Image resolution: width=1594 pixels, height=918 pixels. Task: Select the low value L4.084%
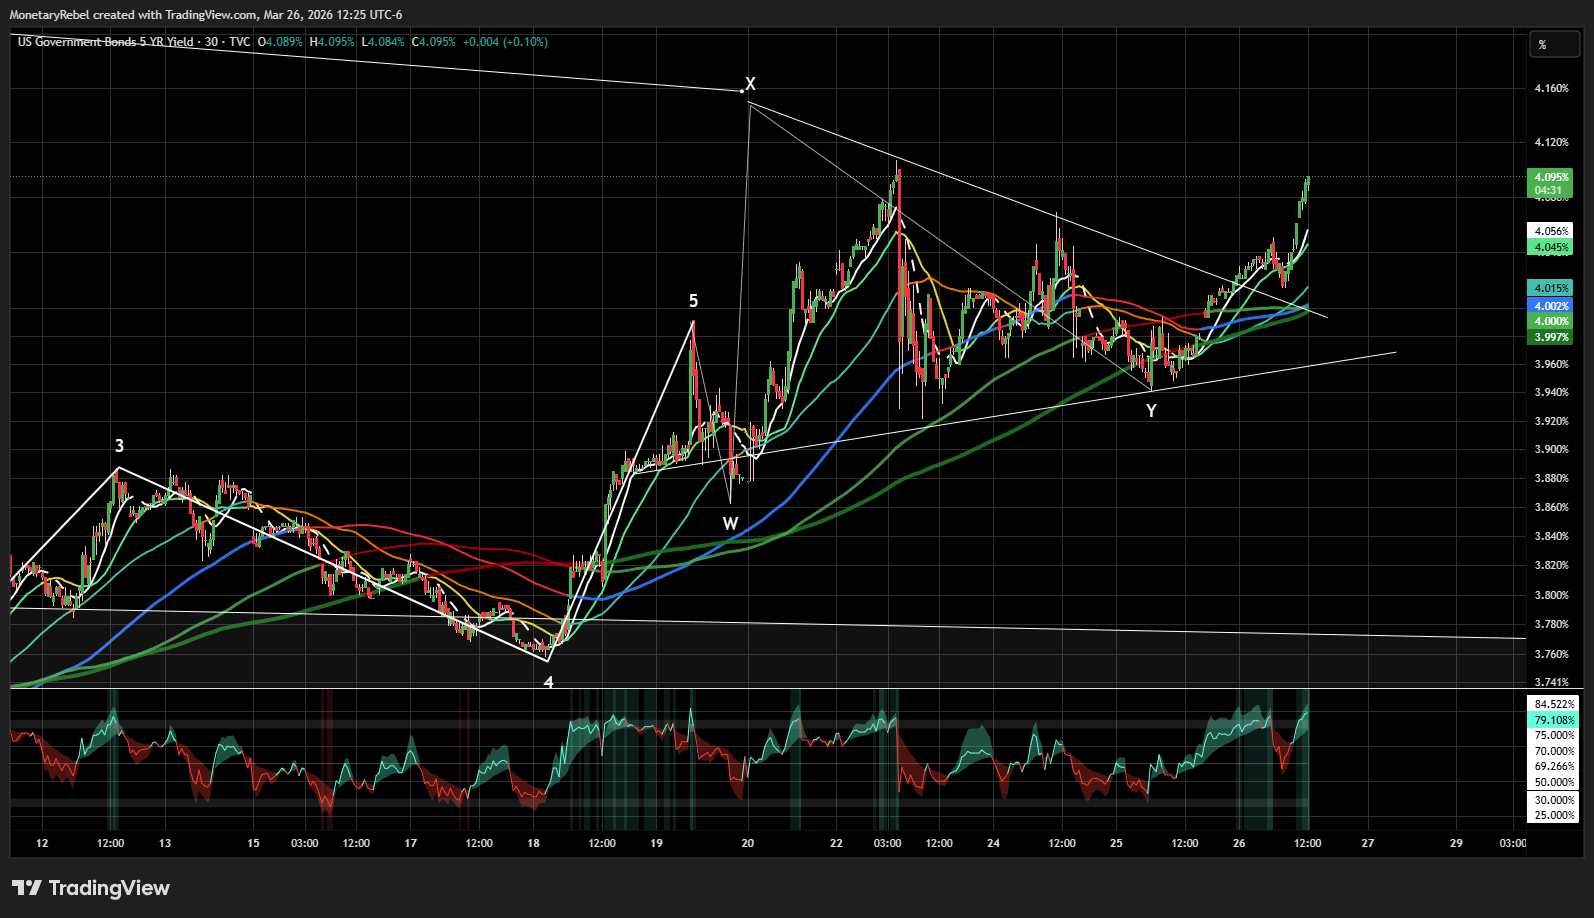[383, 42]
